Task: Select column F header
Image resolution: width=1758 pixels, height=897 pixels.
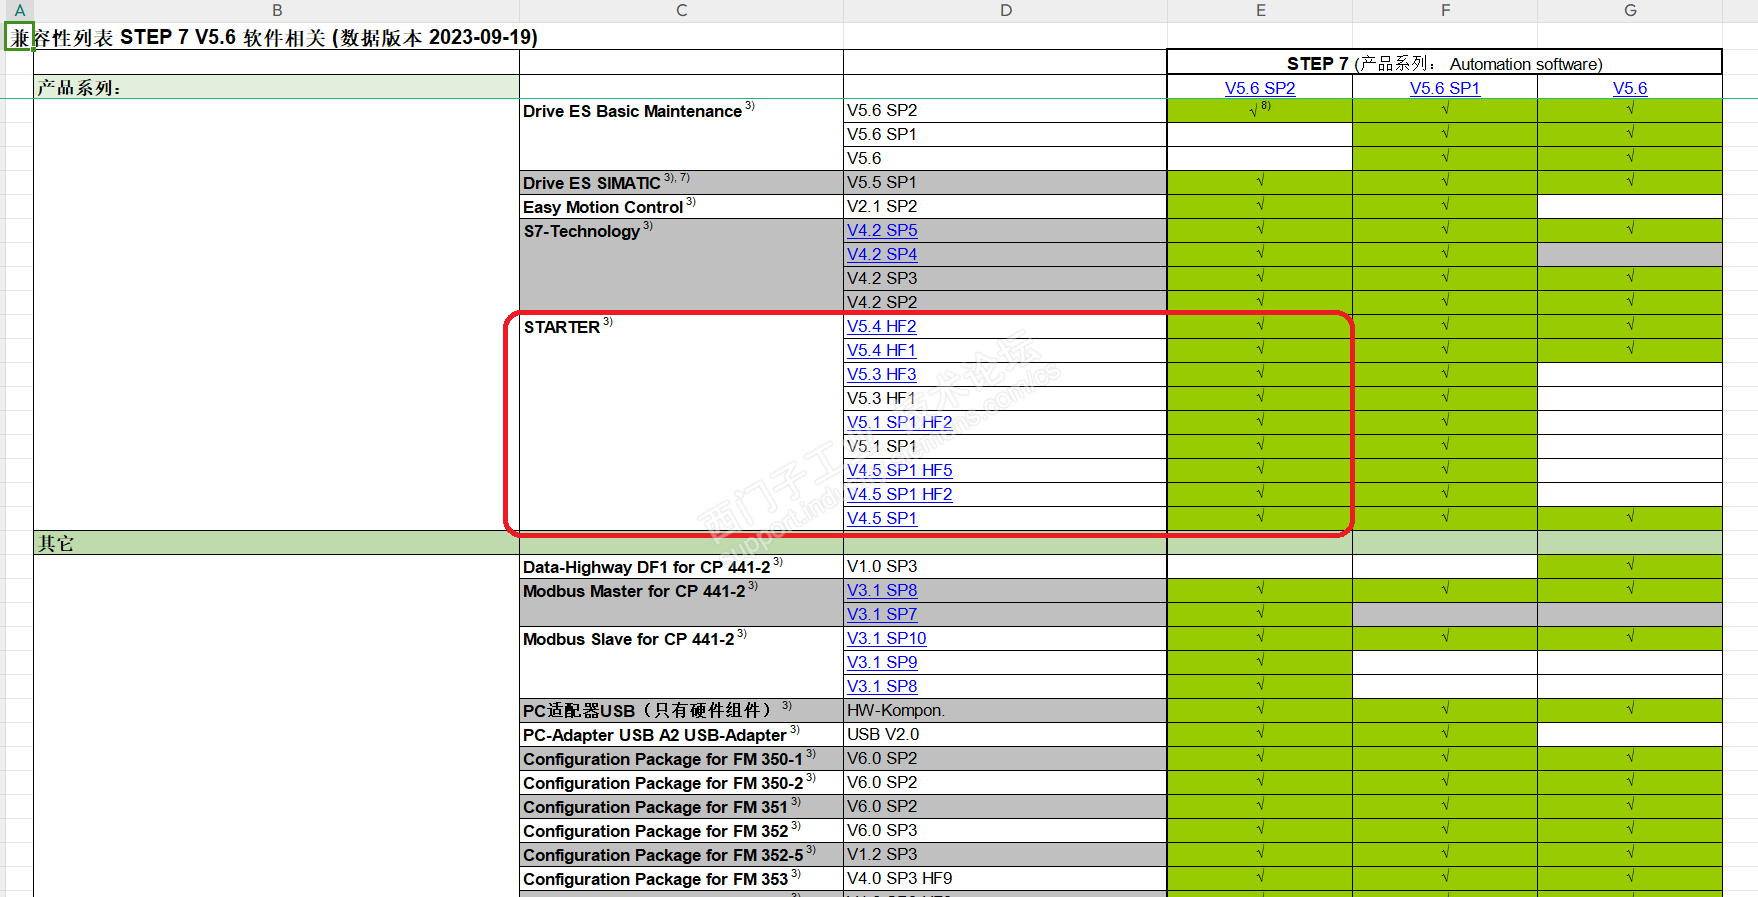Action: click(x=1445, y=10)
